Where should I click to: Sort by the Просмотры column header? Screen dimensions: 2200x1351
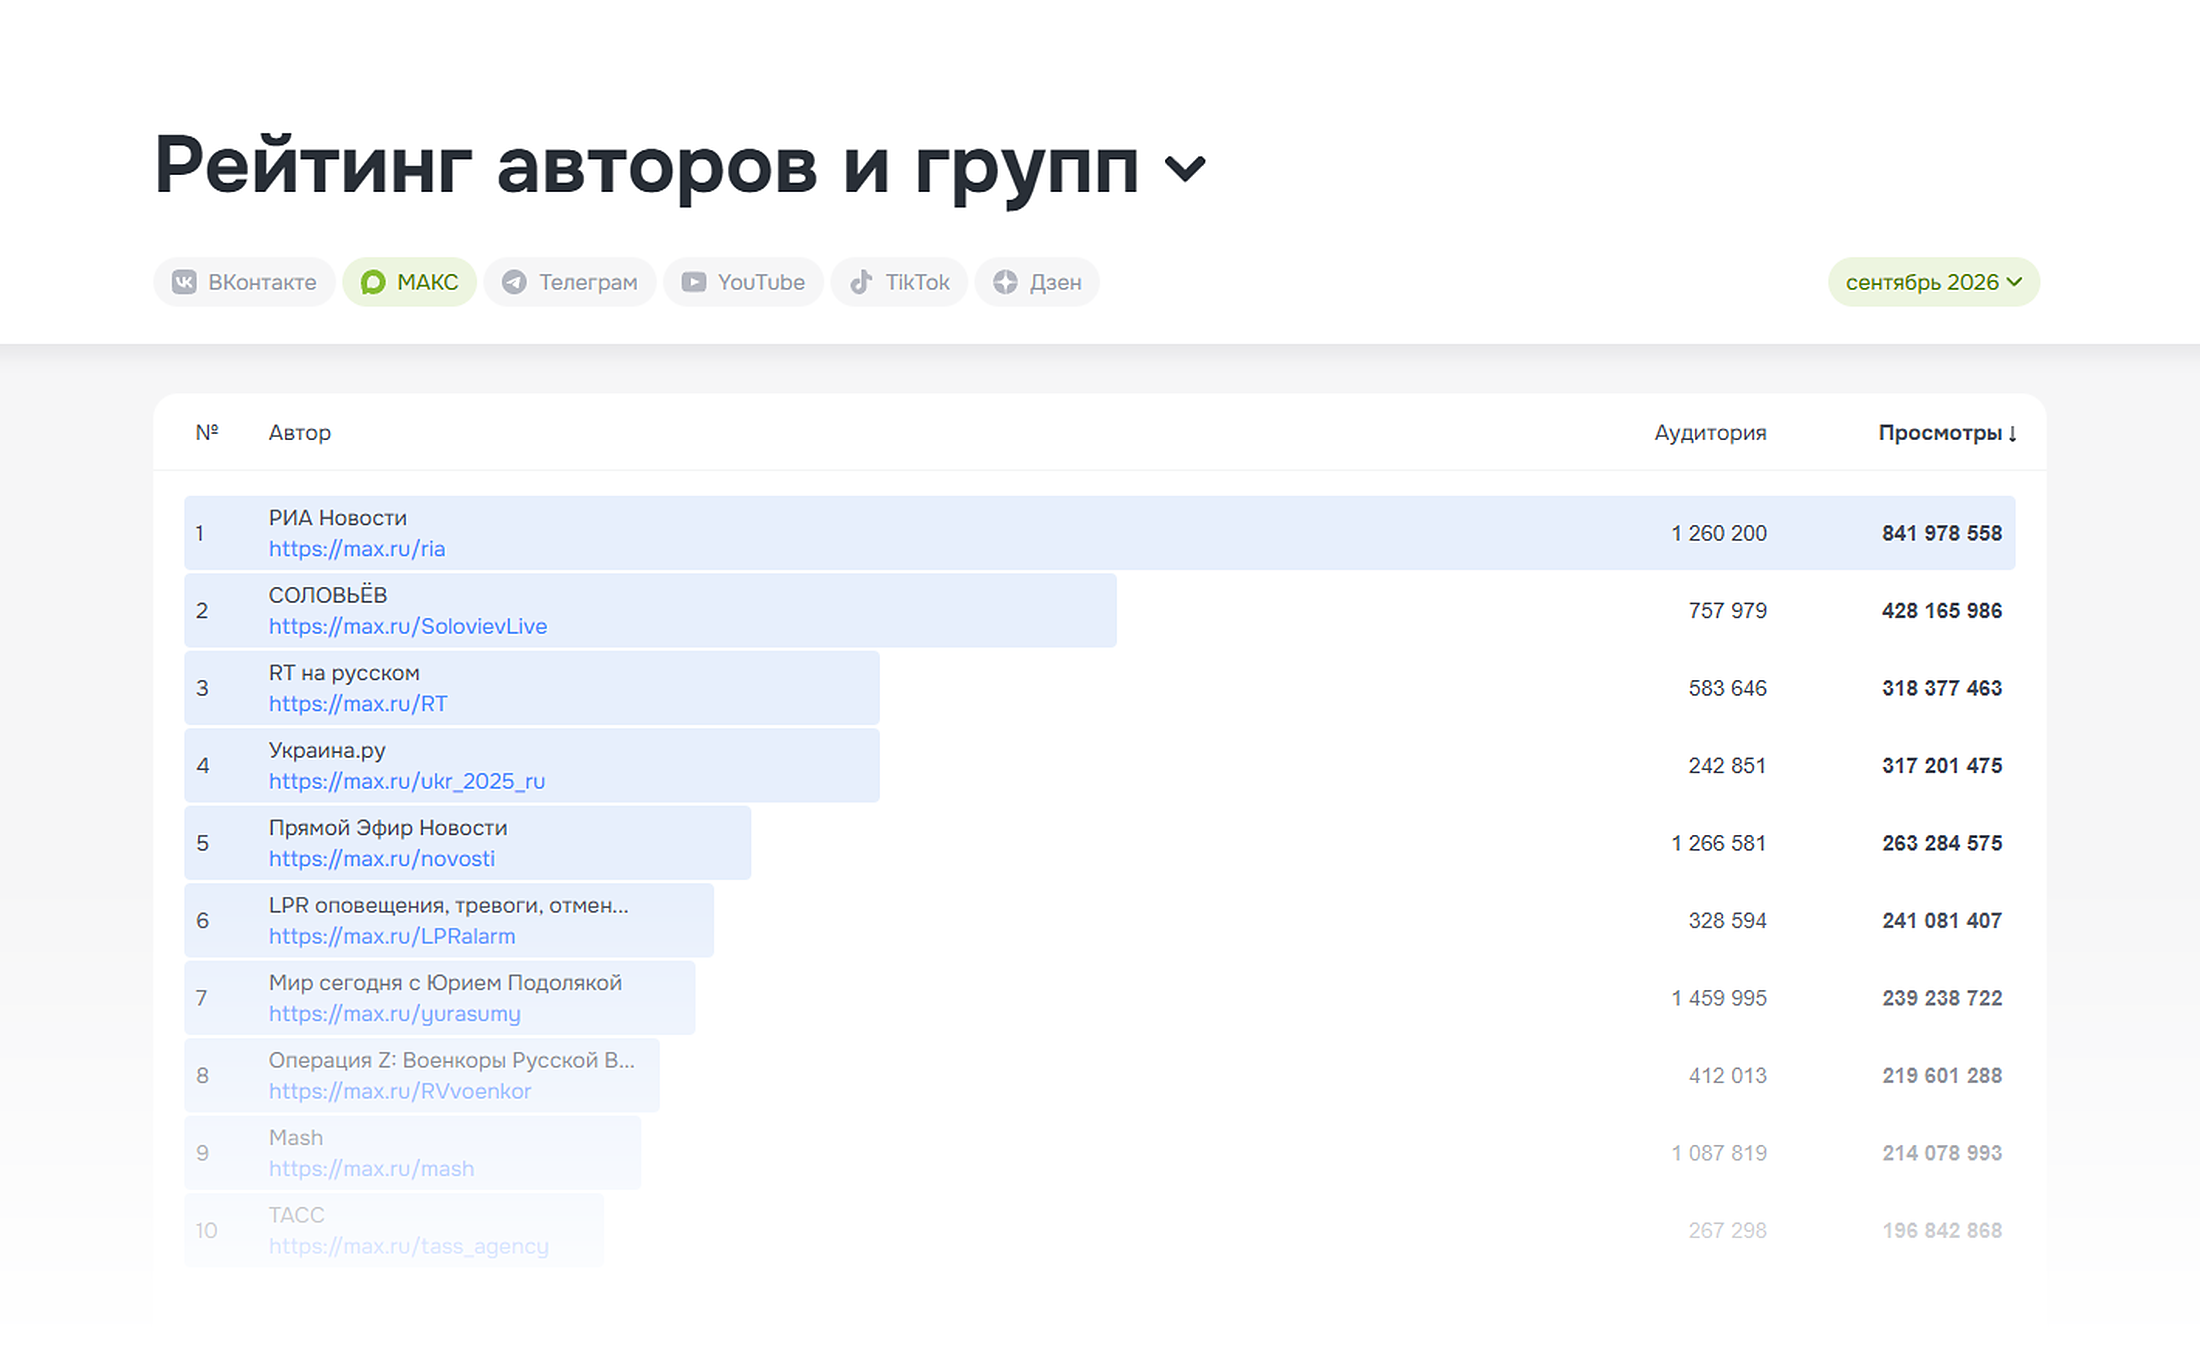coord(1947,433)
